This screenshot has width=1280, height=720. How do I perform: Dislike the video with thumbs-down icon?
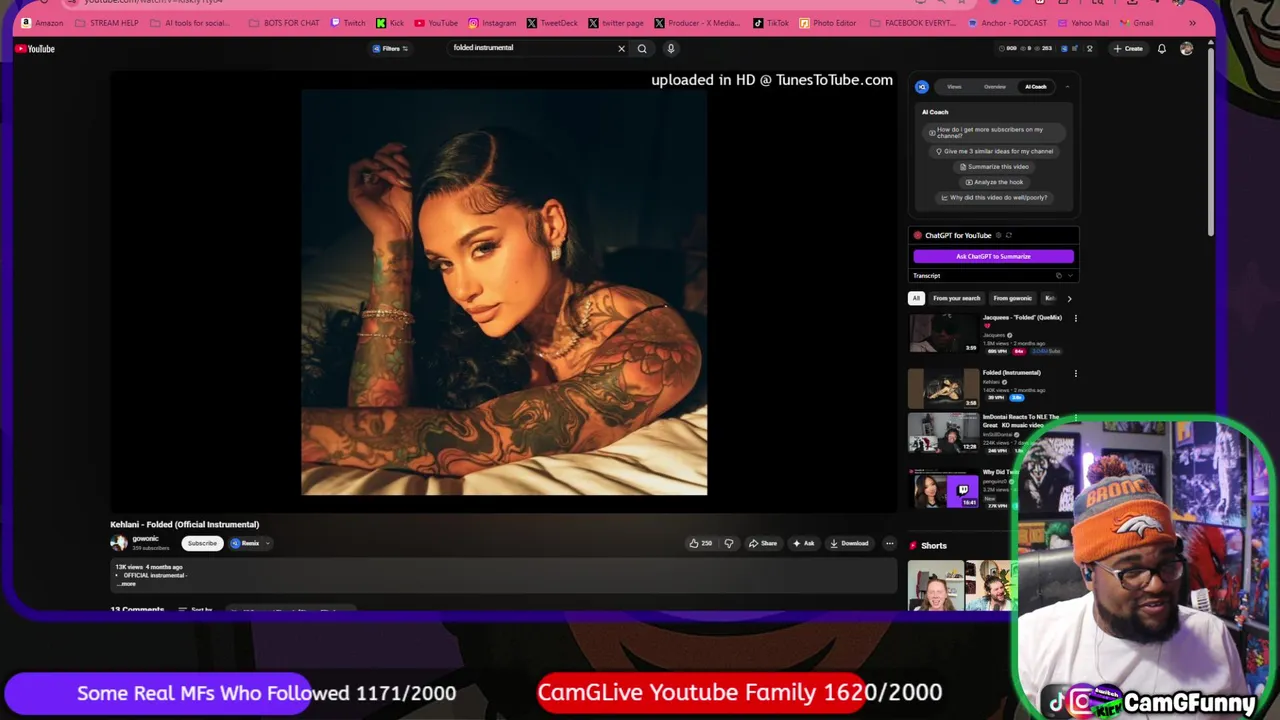click(729, 543)
